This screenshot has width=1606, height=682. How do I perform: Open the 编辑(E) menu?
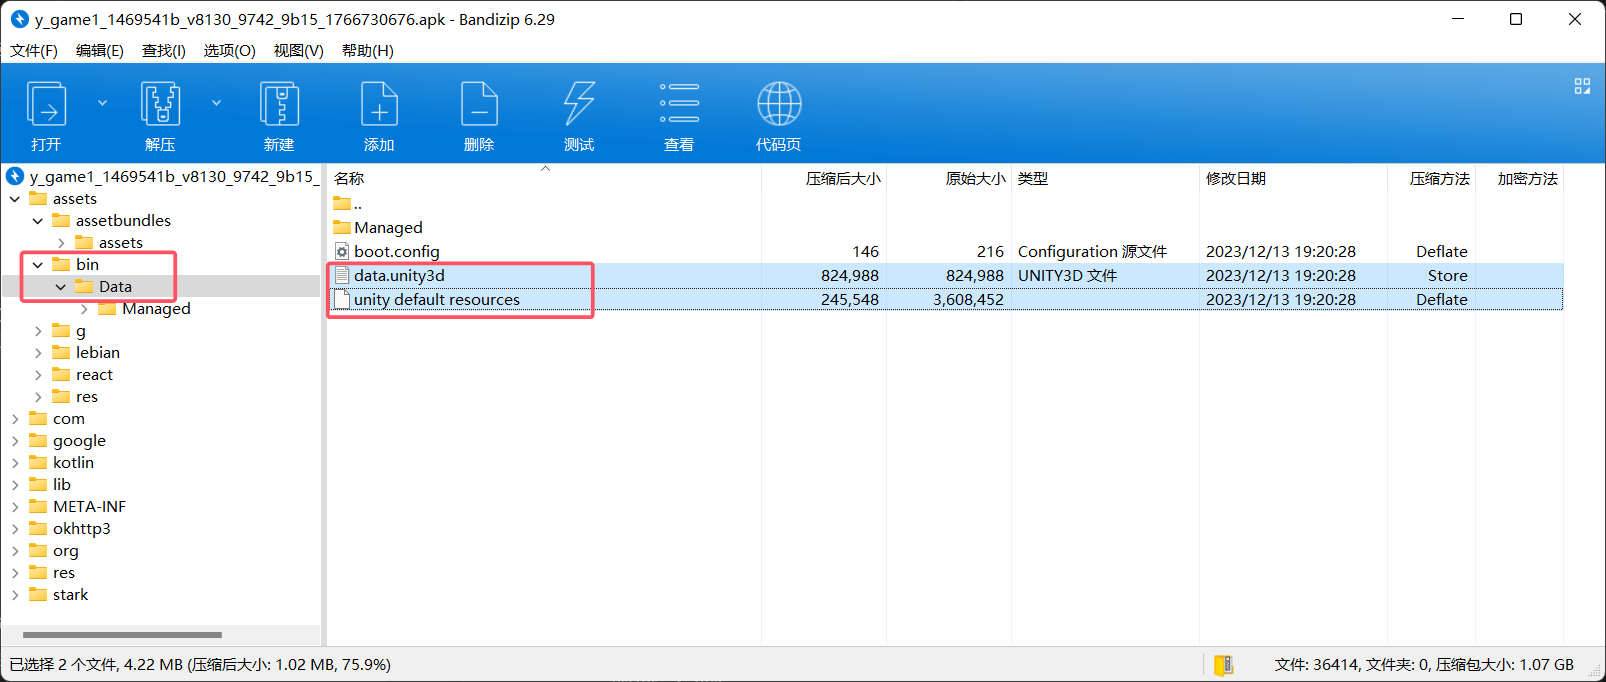point(100,51)
